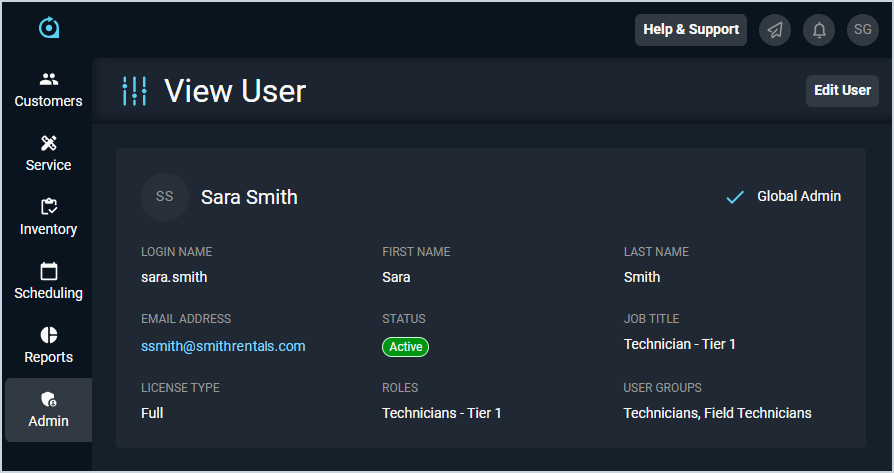Click the Active status badge
The image size is (894, 473).
(x=405, y=347)
